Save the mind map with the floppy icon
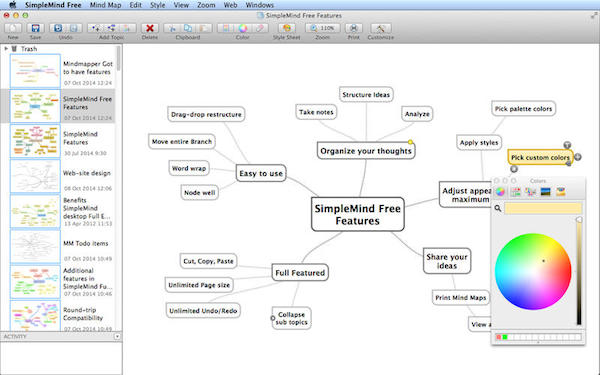 click(x=36, y=28)
